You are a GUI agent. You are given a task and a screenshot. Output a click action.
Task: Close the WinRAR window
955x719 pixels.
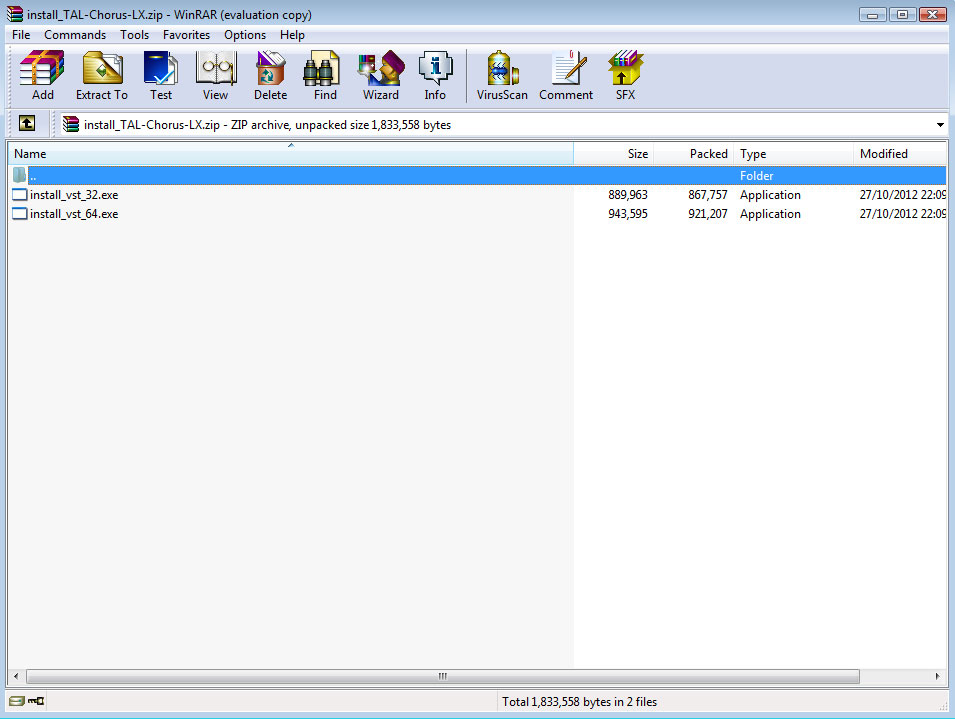pos(932,14)
